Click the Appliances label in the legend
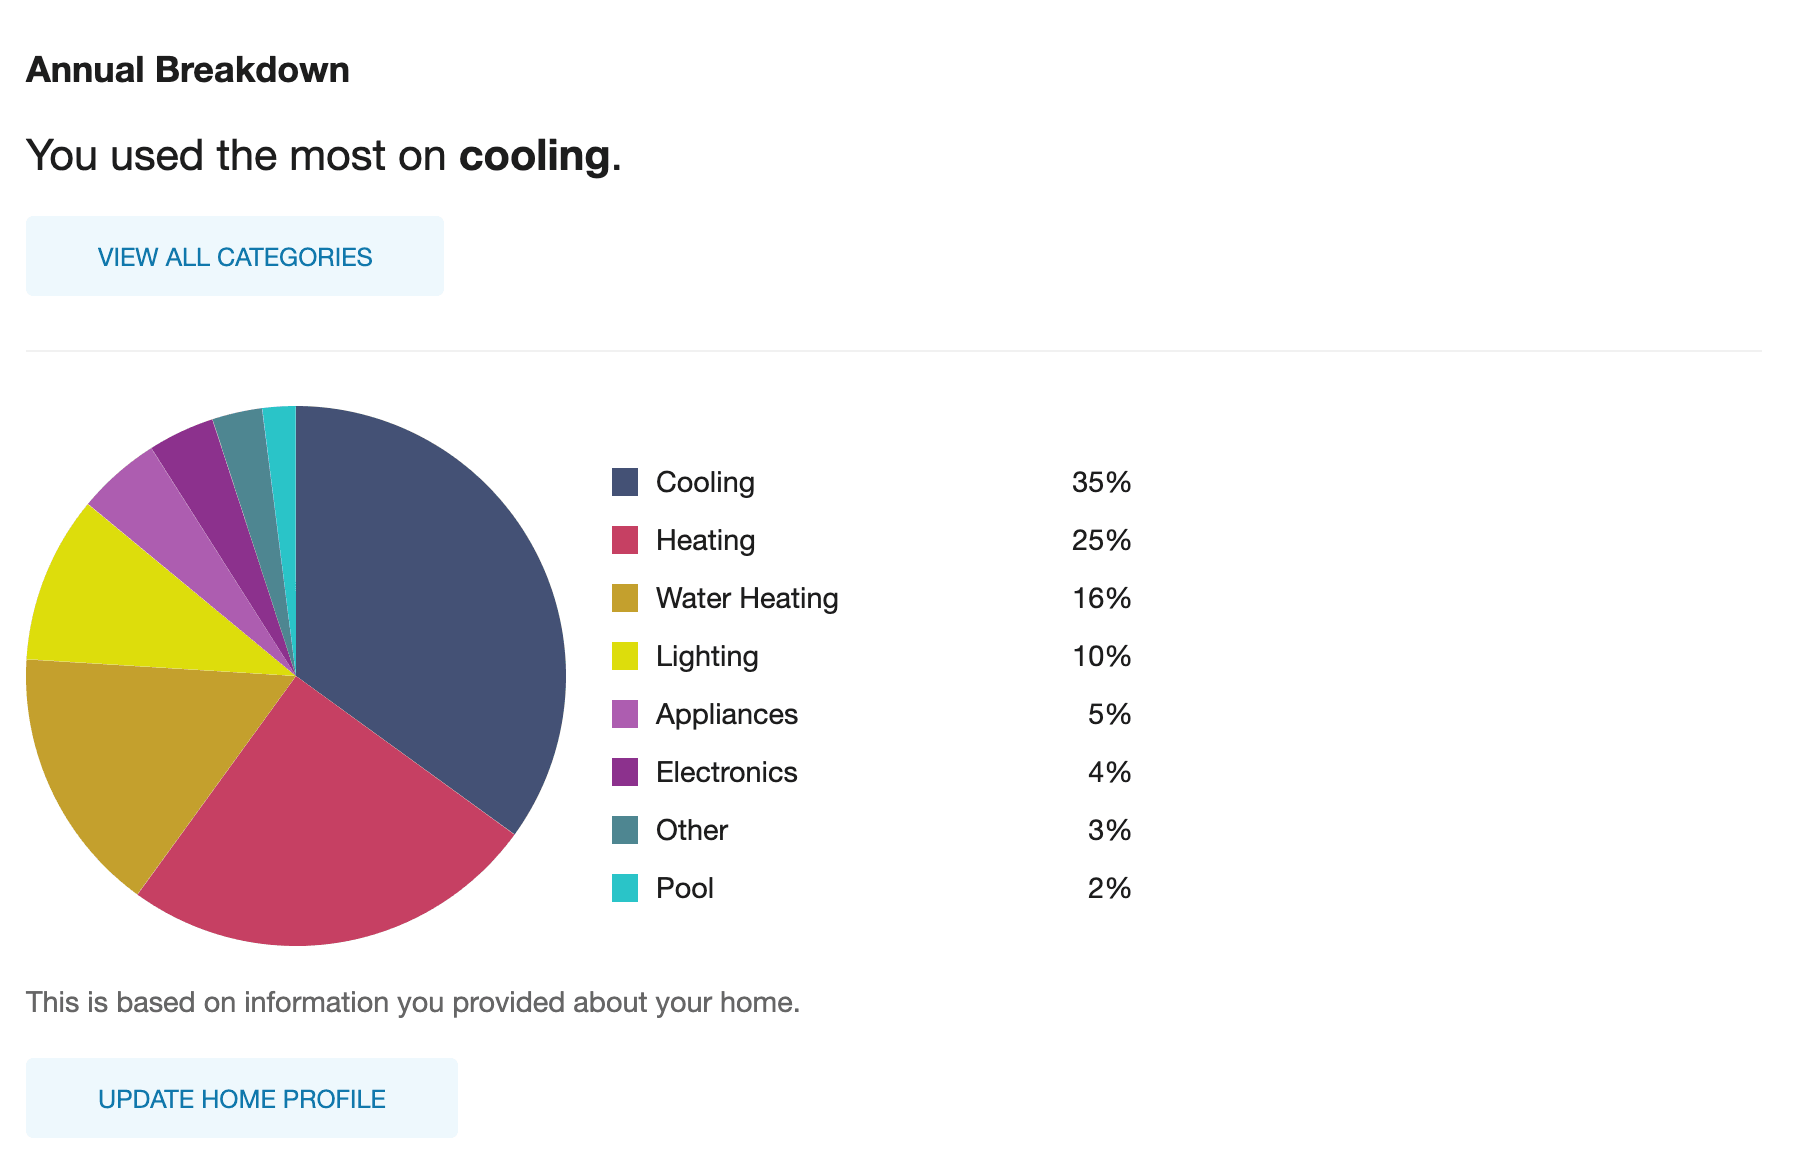 coord(726,713)
